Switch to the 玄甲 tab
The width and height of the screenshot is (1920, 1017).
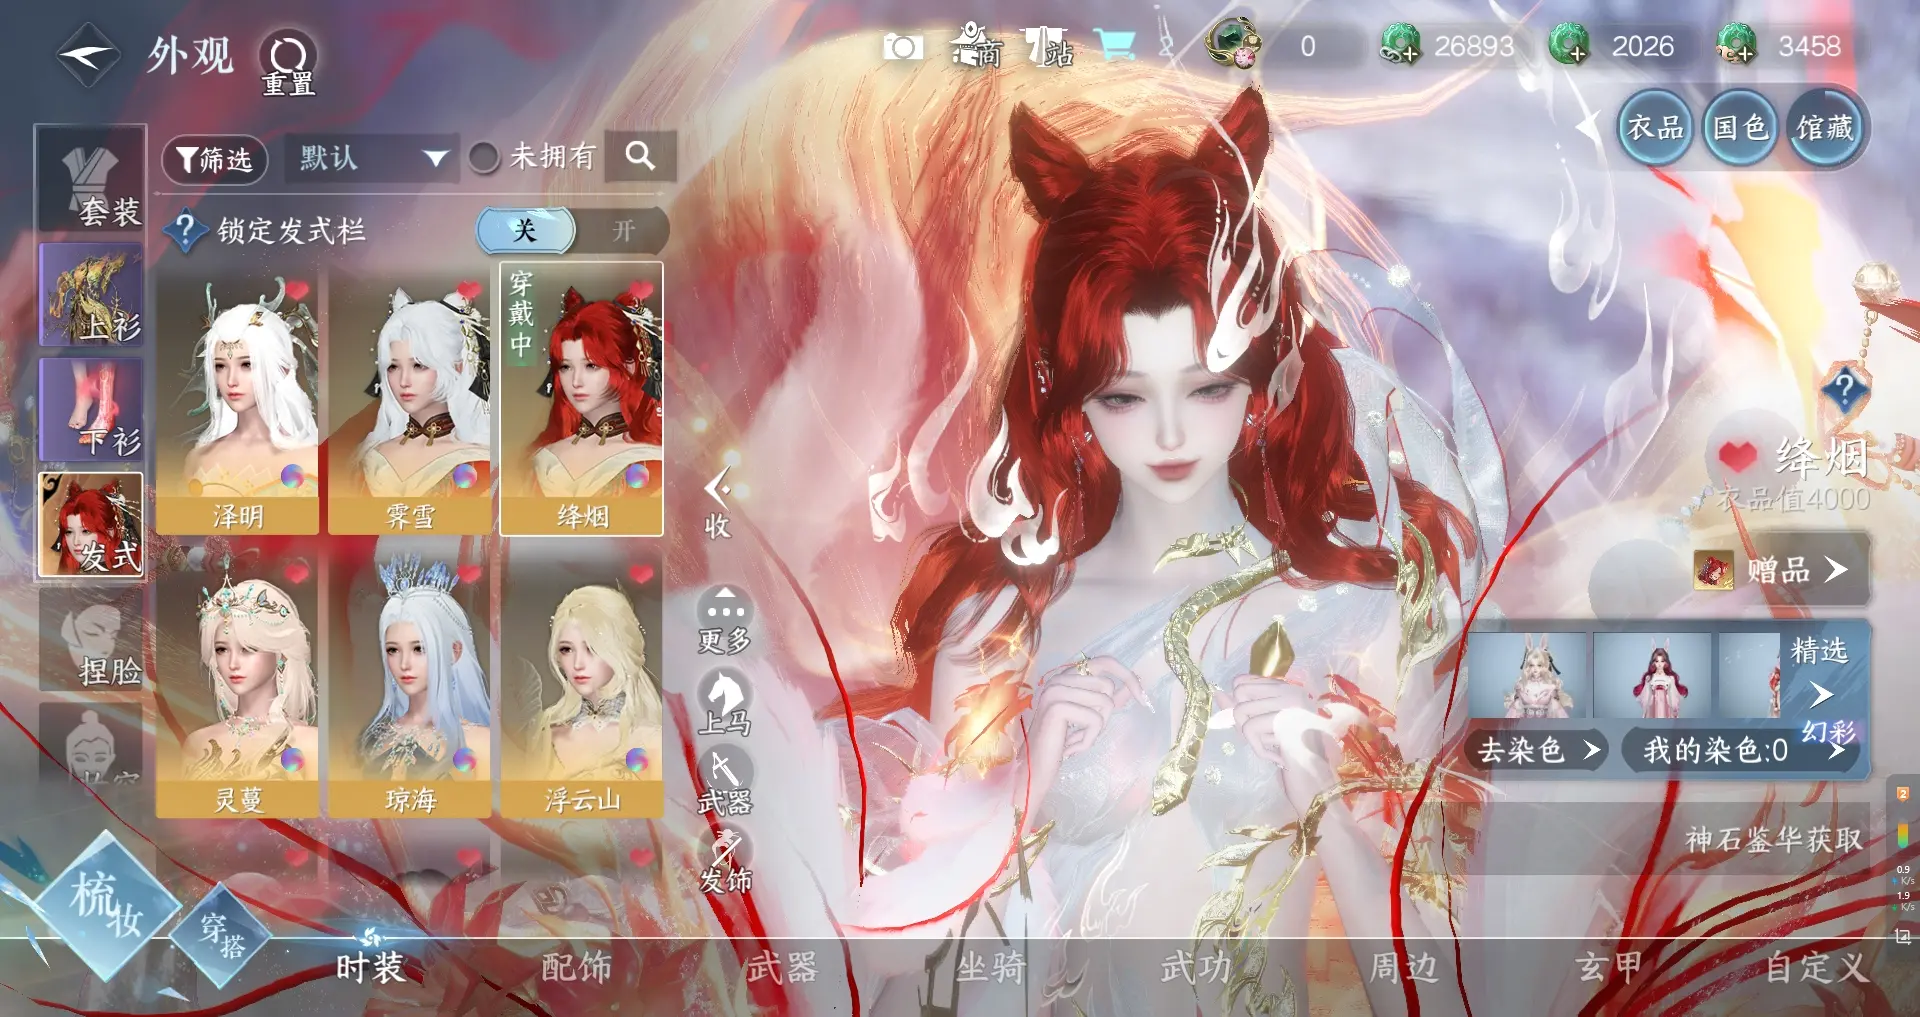click(1609, 967)
